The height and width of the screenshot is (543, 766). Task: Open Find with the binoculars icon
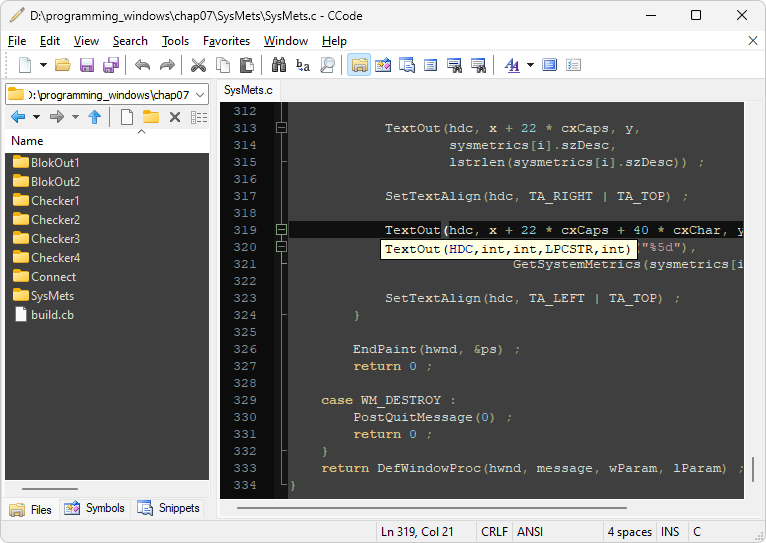click(x=279, y=65)
